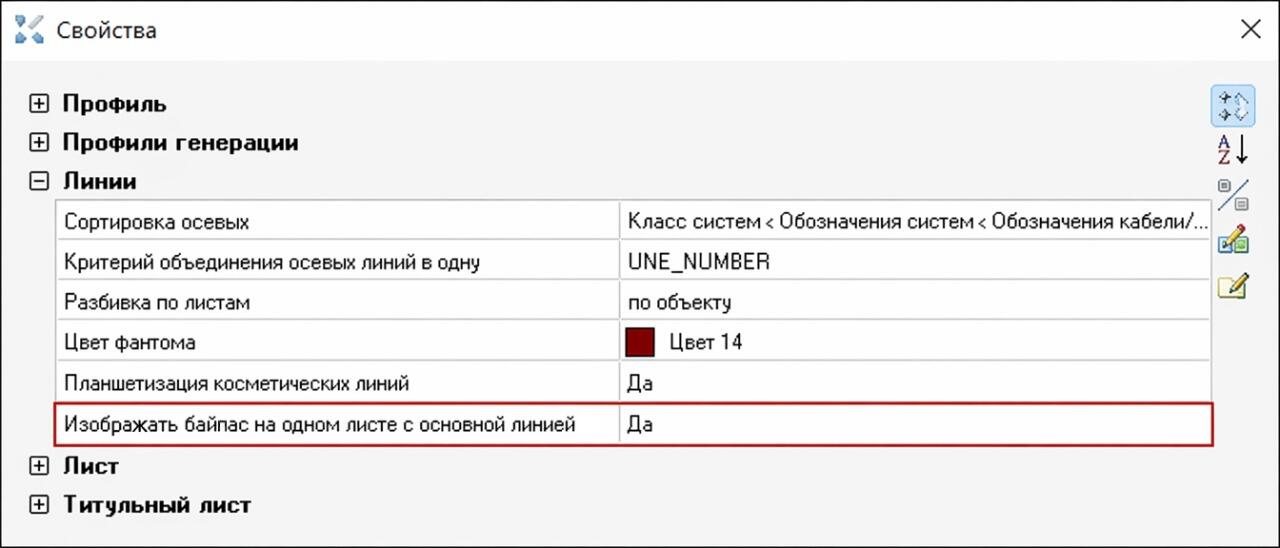Click the Цвет 14 dark red swatch
The height and width of the screenshot is (548, 1280).
tap(640, 342)
